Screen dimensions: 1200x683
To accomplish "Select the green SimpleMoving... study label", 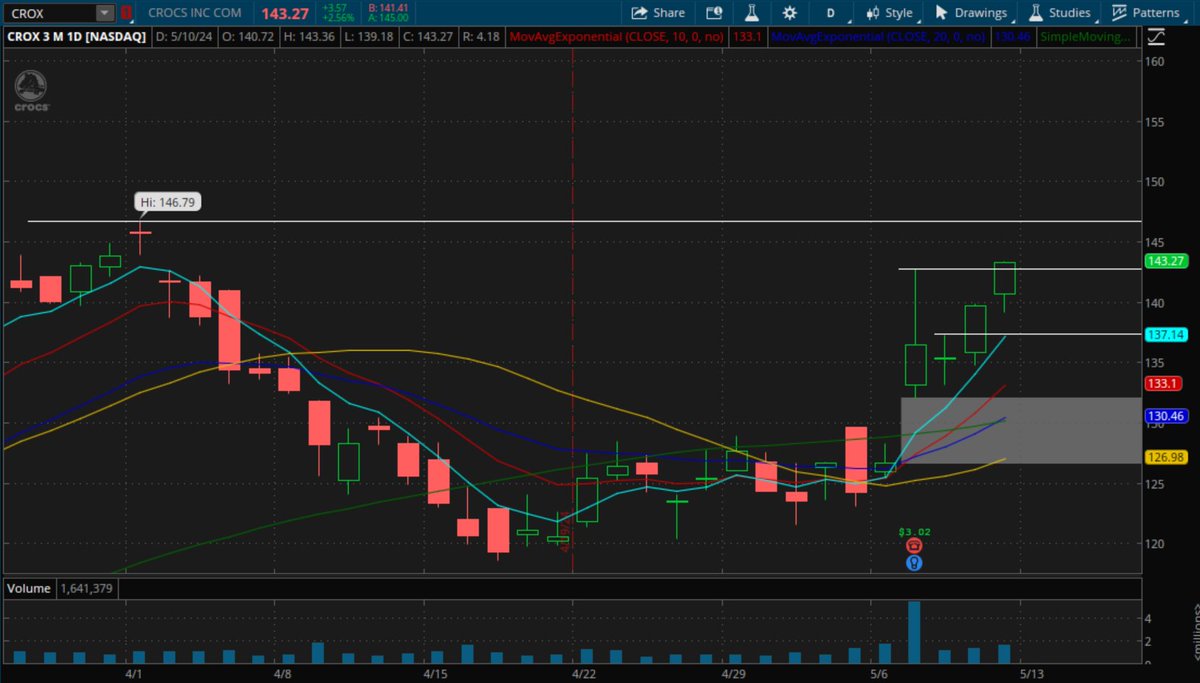I will (1087, 37).
